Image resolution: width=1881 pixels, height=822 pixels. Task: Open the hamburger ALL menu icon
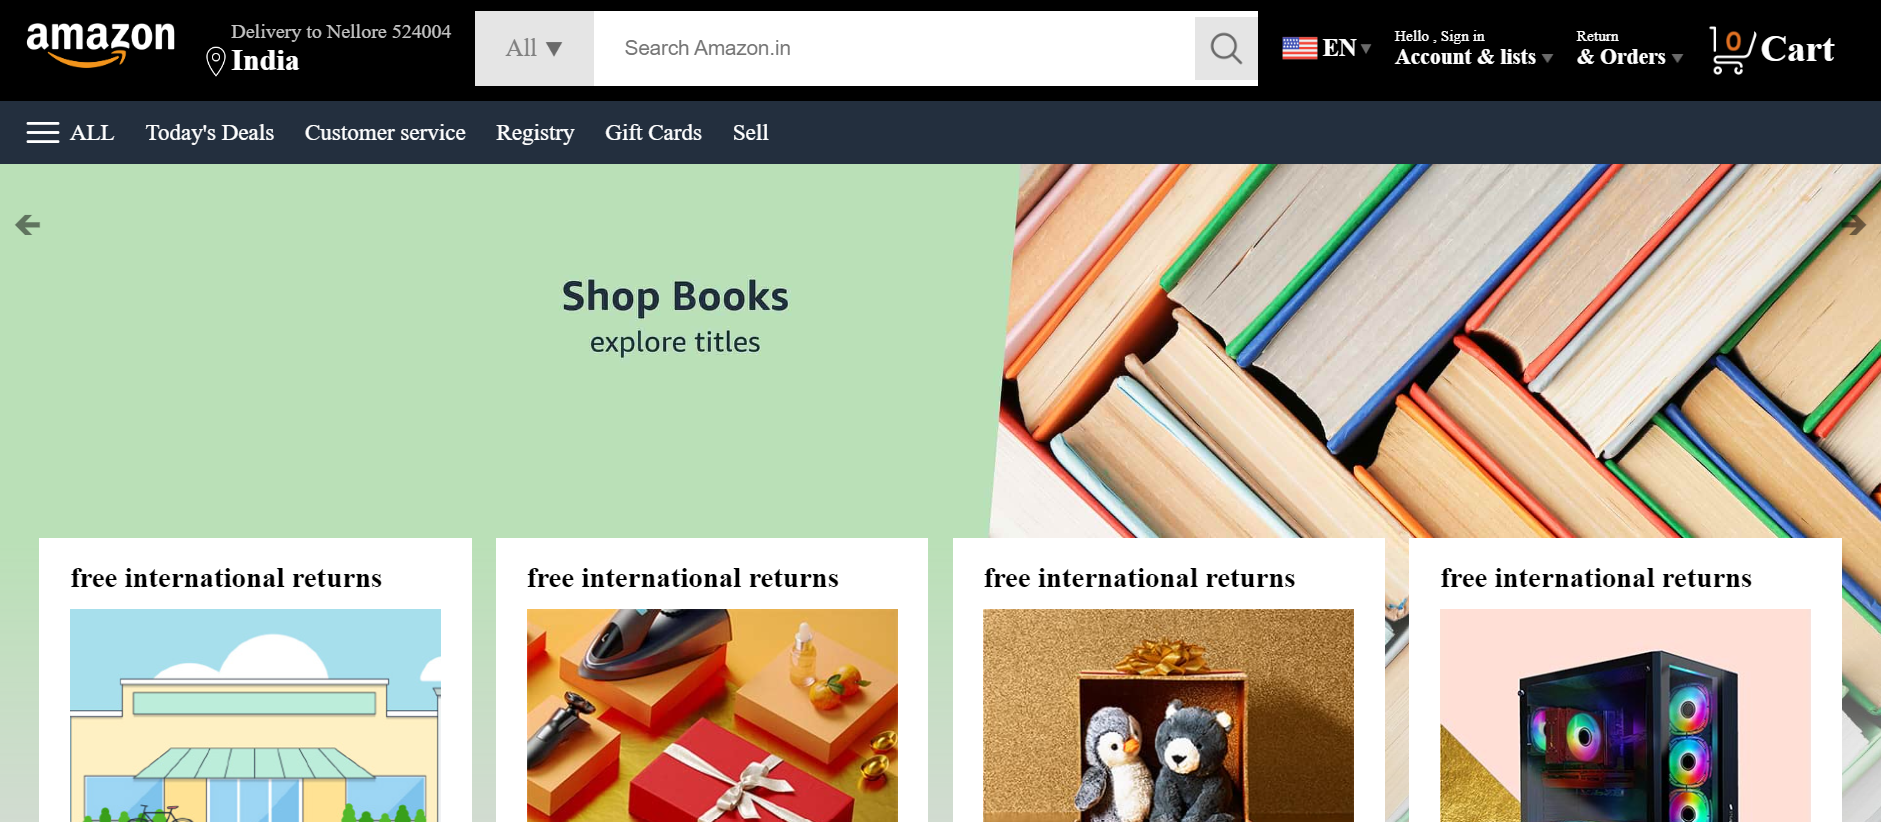click(43, 133)
